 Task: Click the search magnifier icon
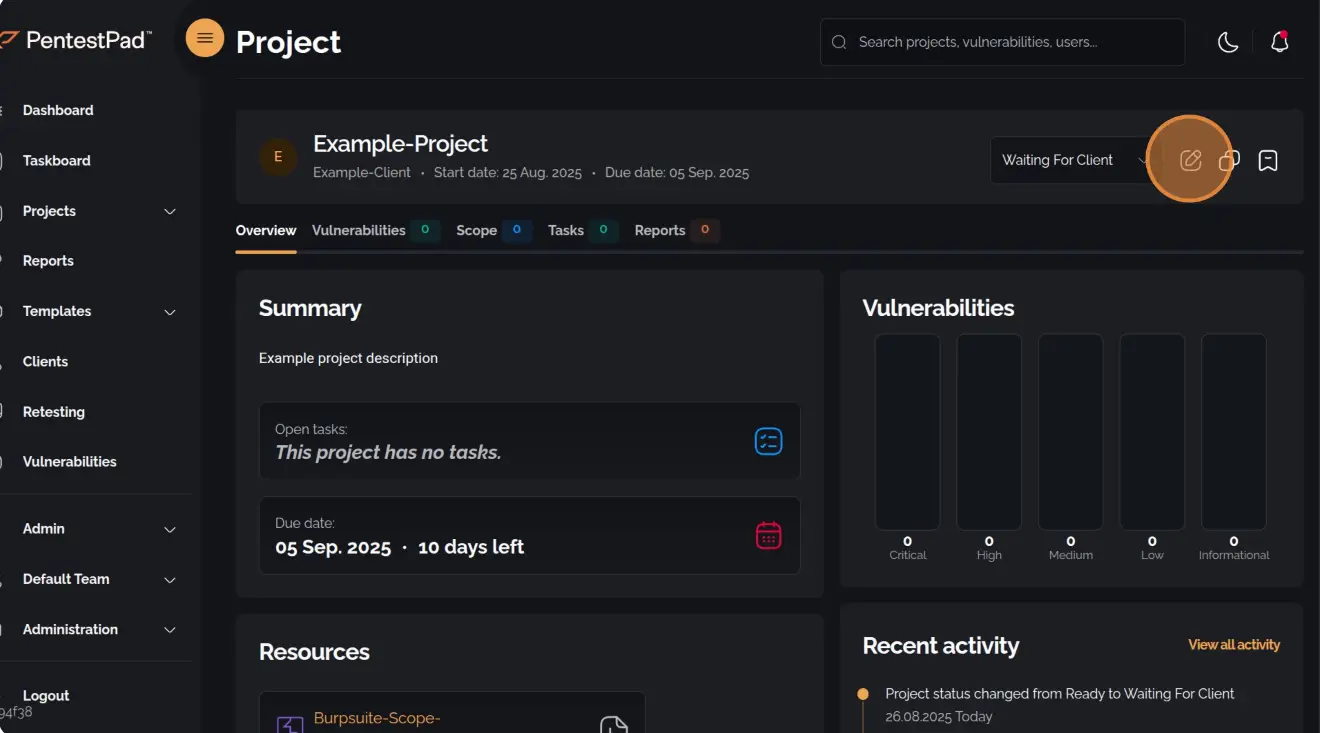tap(839, 42)
